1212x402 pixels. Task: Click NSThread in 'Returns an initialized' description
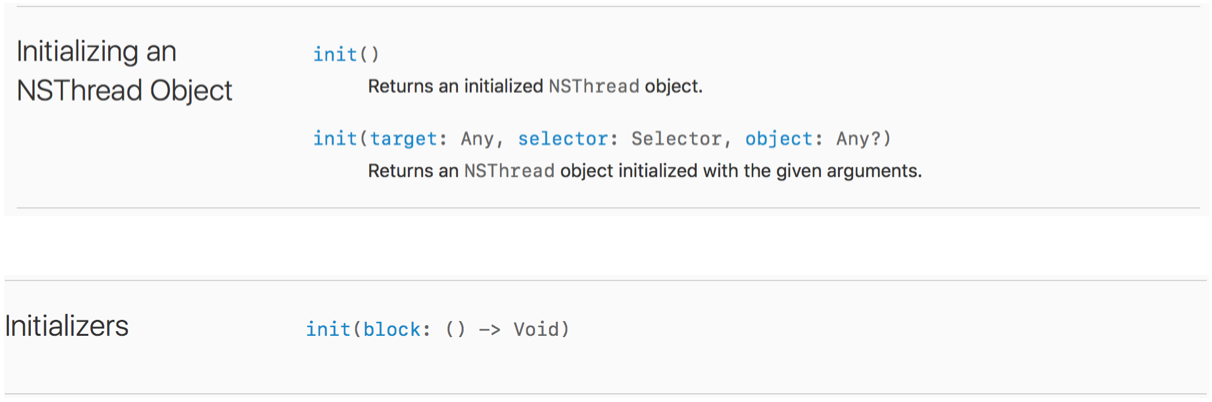[x=594, y=87]
